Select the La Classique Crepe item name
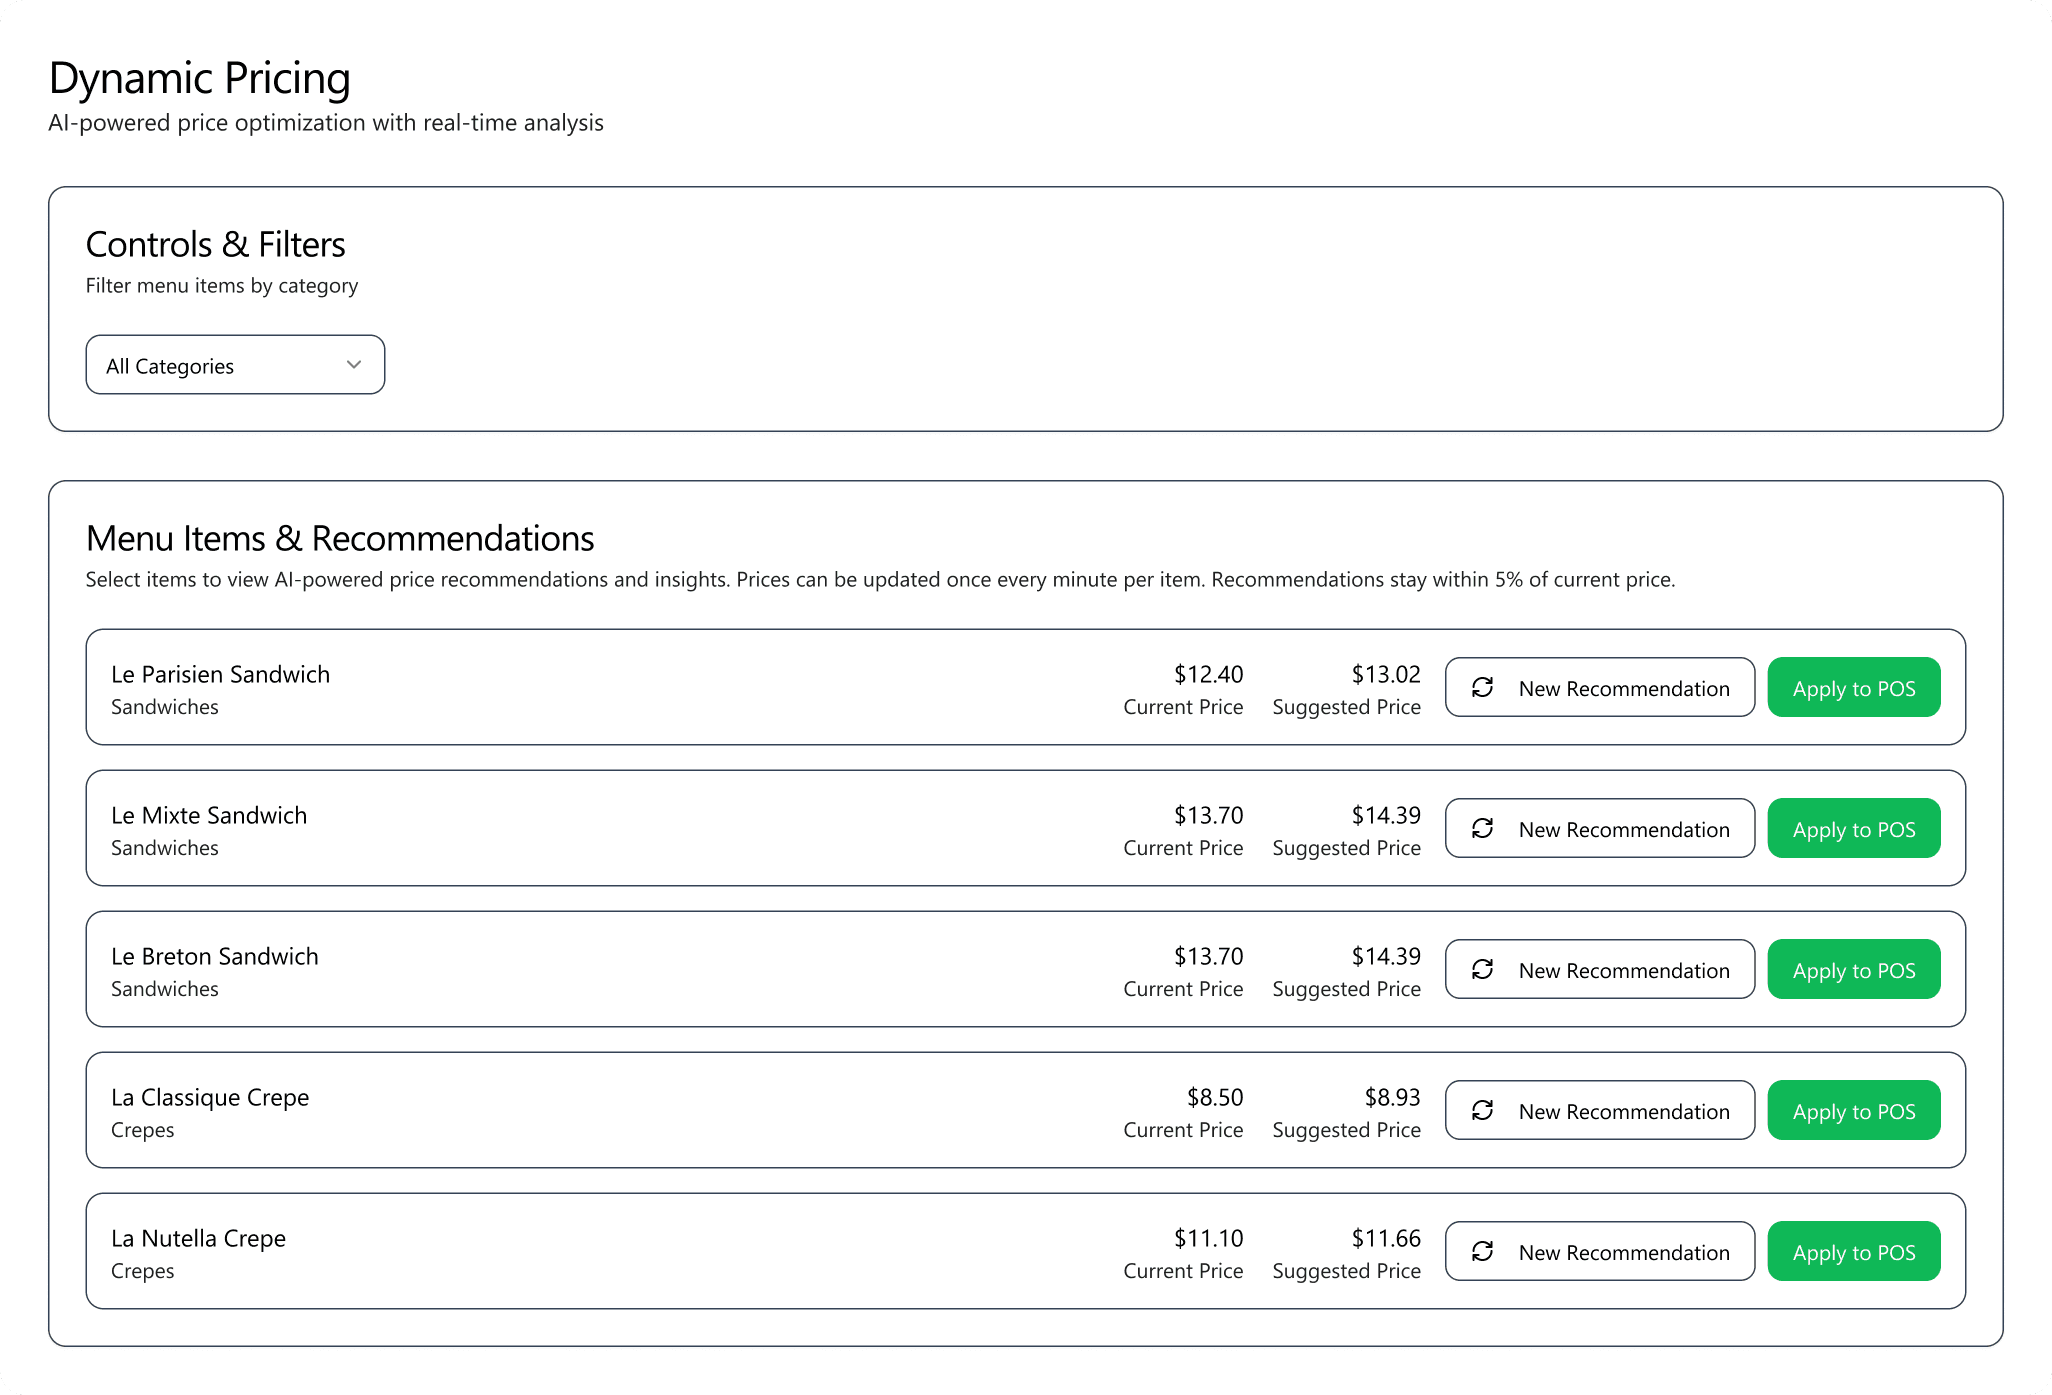2052x1395 pixels. pos(210,1097)
